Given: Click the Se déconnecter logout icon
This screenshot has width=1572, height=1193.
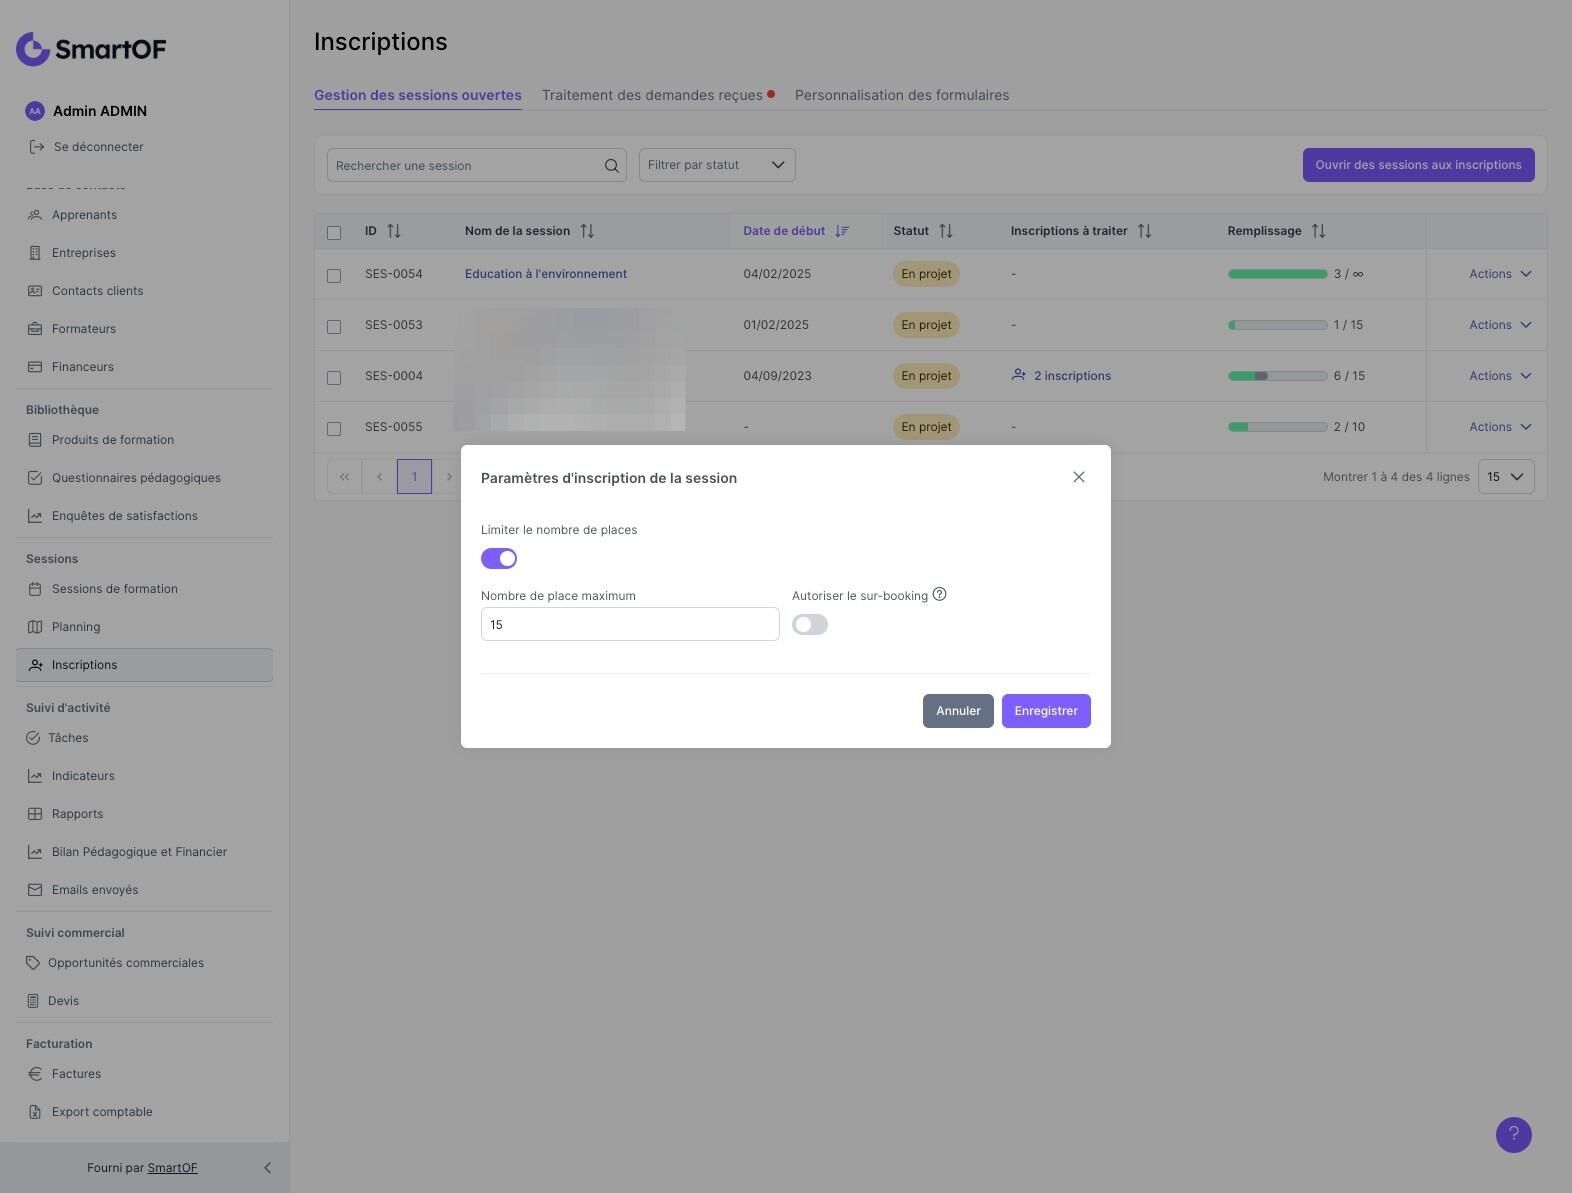Looking at the screenshot, I should click(x=37, y=147).
